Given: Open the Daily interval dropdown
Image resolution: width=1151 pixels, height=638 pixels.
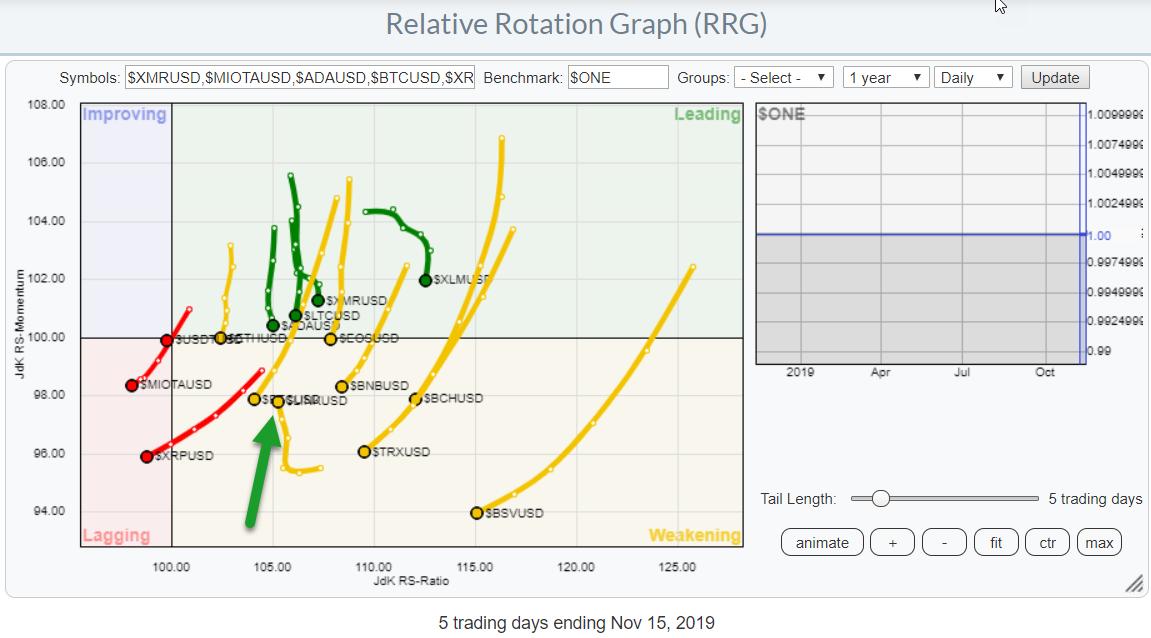Looking at the screenshot, I should (x=973, y=78).
